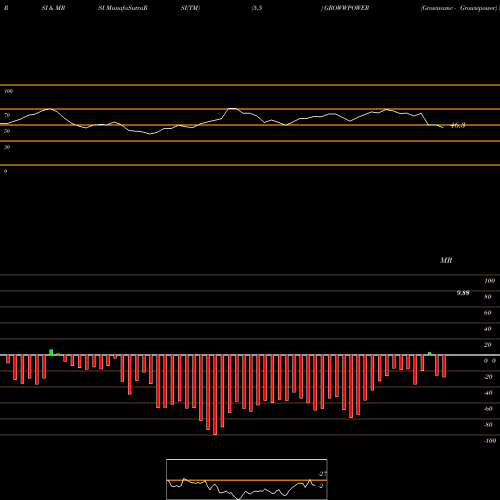This screenshot has height=500, width=500.
Task: Click the 'SI & MR' header label
Action: tap(53, 8)
